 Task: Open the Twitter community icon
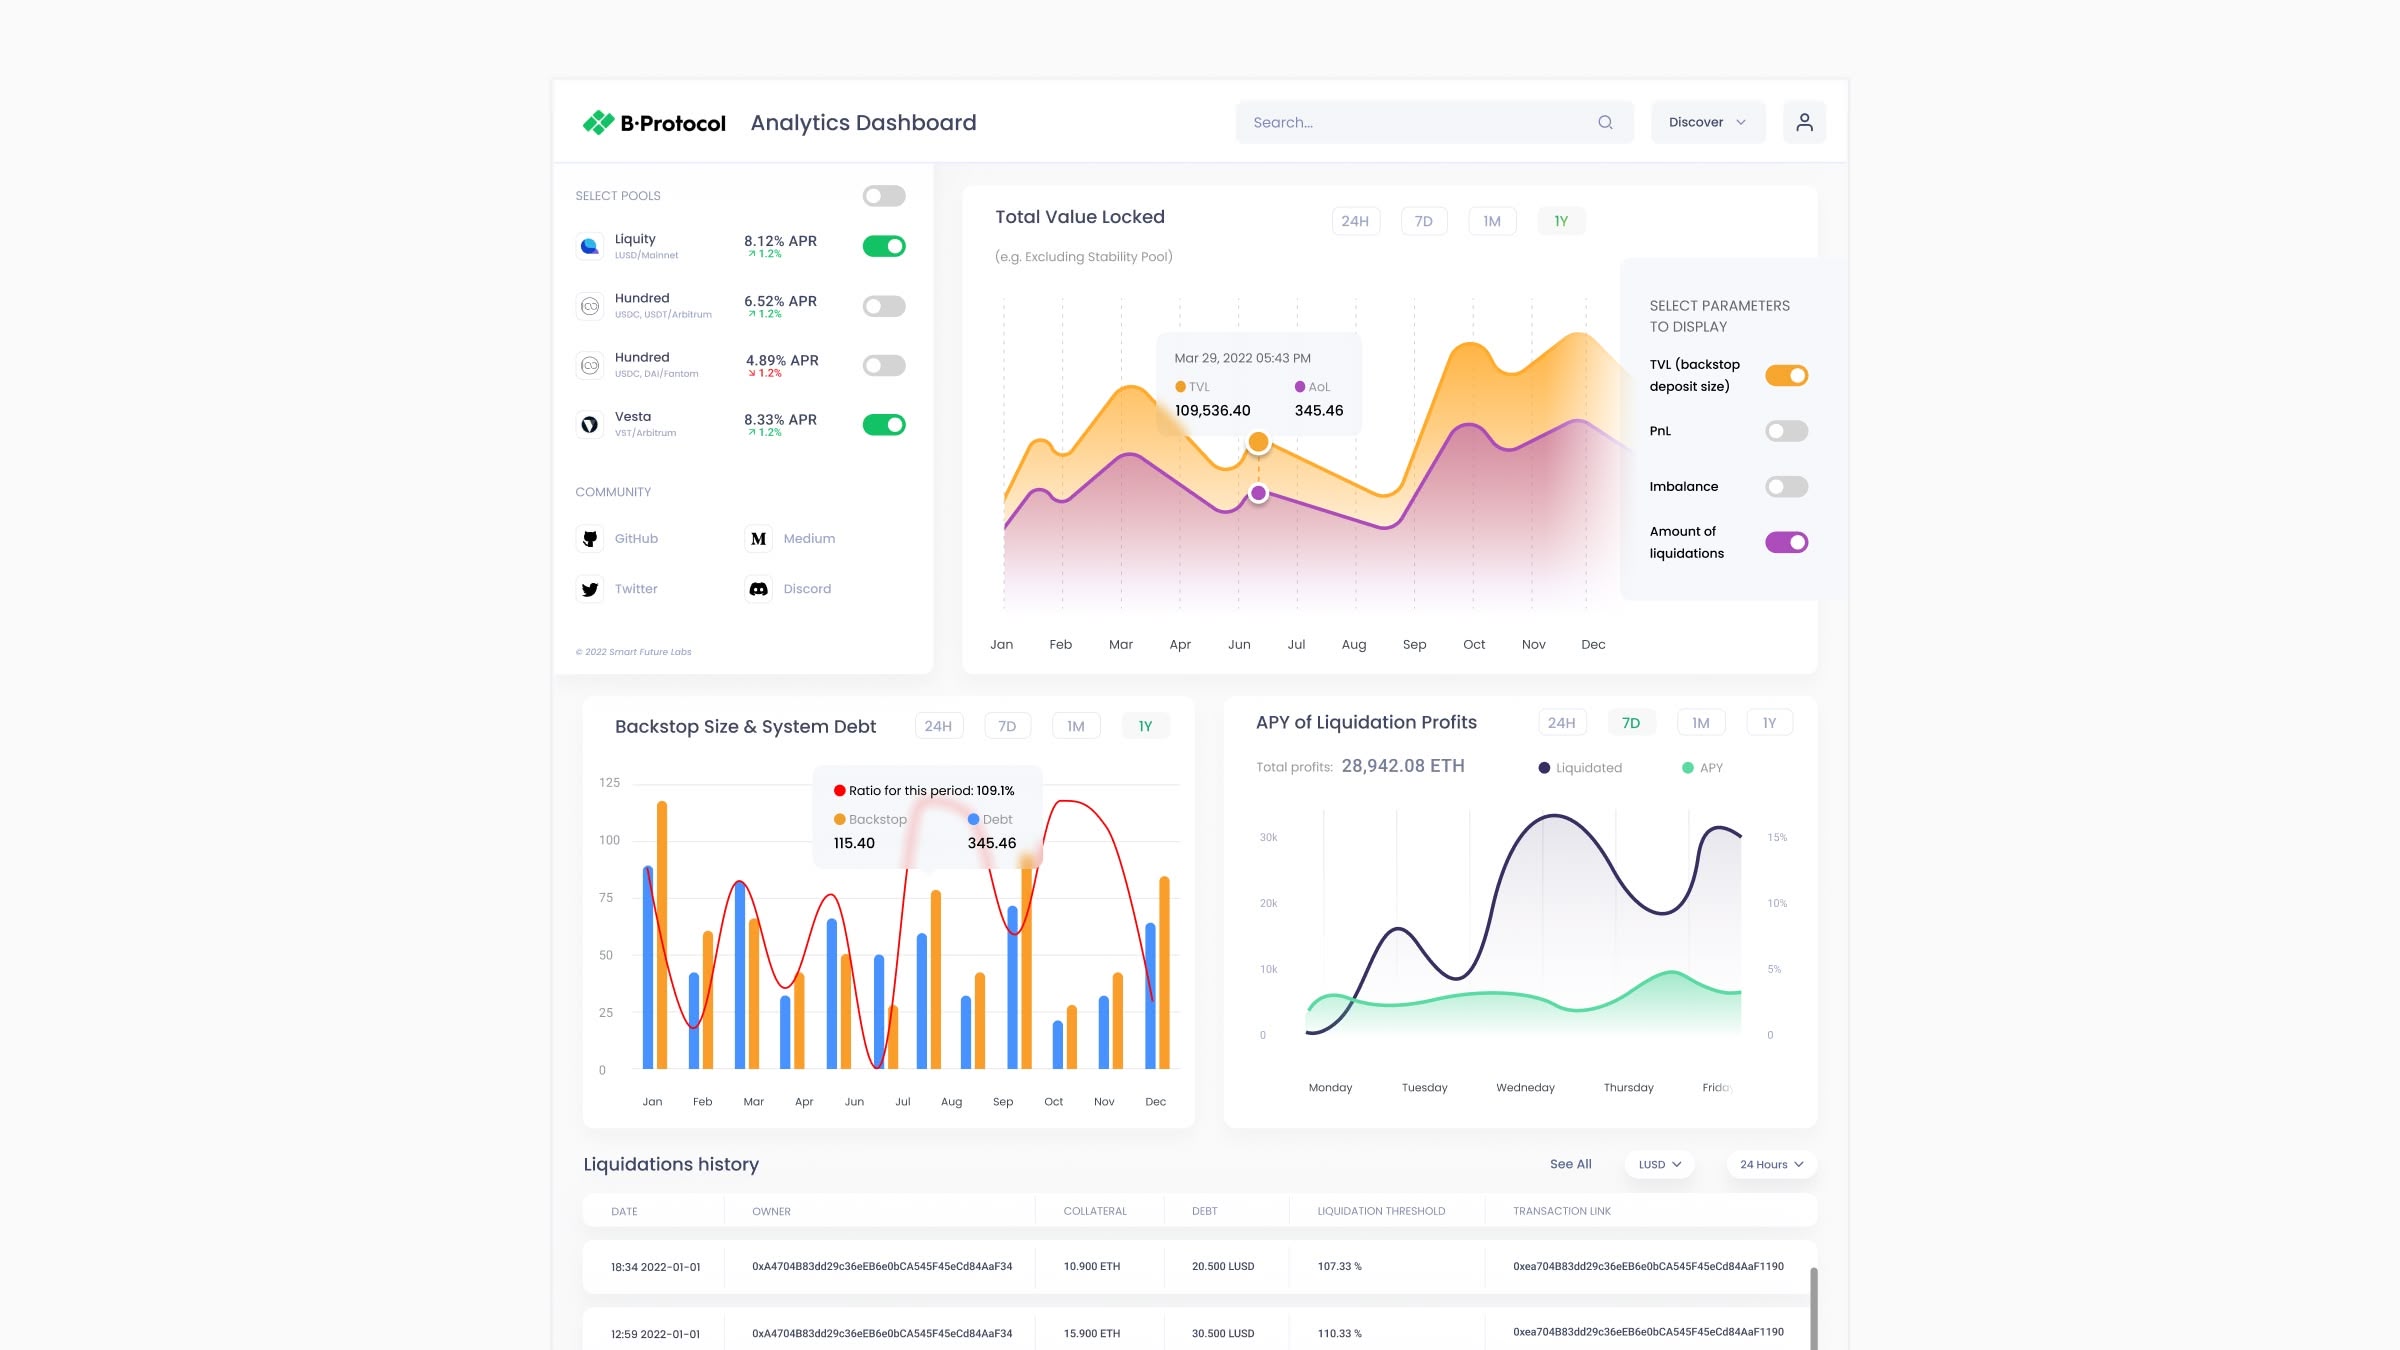point(590,589)
